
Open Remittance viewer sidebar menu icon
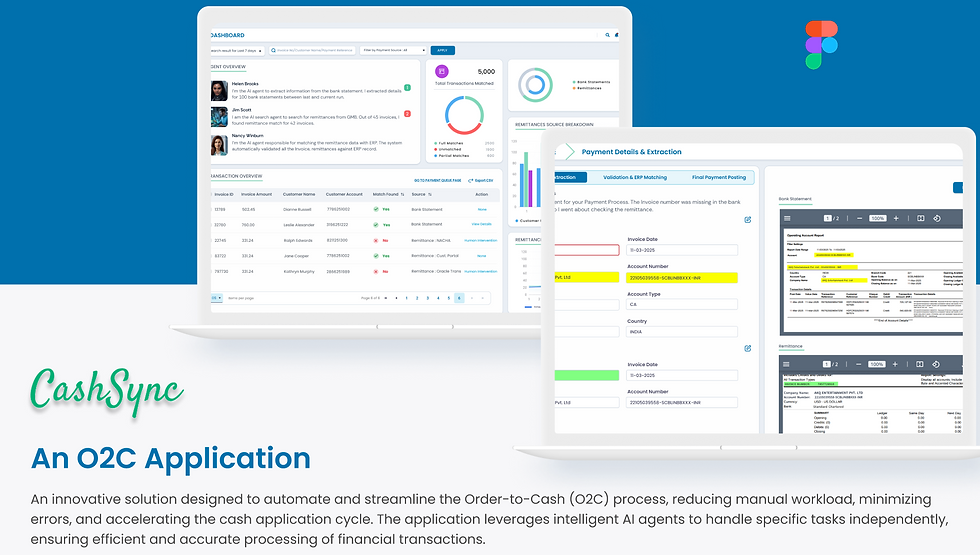tap(786, 364)
